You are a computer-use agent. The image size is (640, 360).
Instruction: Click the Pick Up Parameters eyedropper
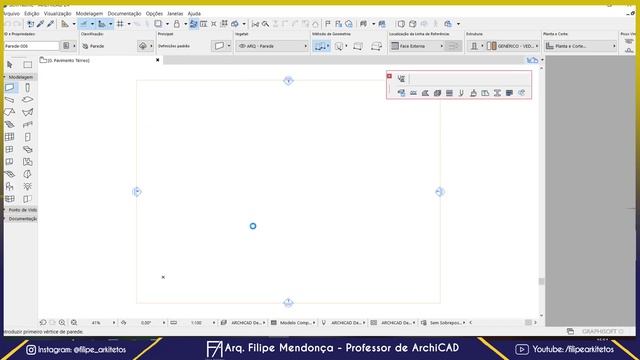click(x=40, y=24)
